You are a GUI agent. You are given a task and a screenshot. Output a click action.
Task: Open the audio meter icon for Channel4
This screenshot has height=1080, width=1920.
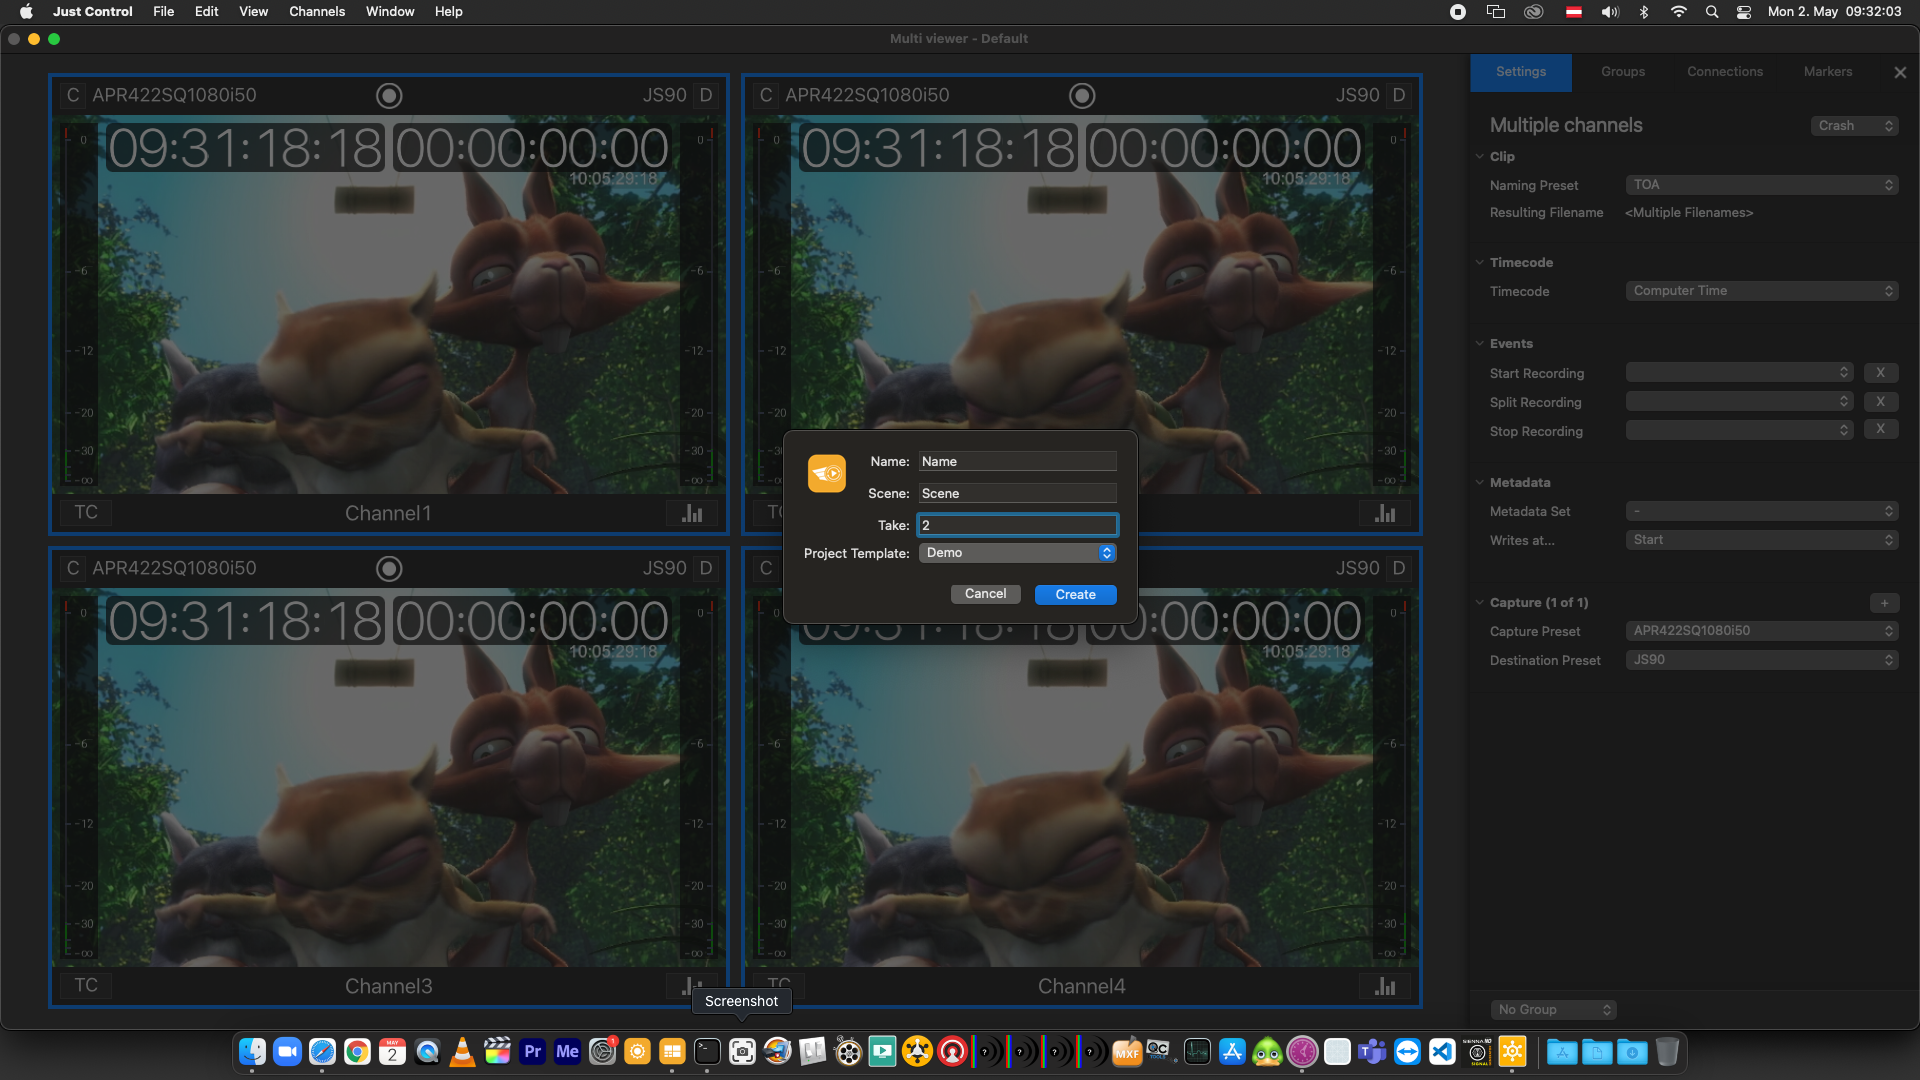pos(1385,986)
